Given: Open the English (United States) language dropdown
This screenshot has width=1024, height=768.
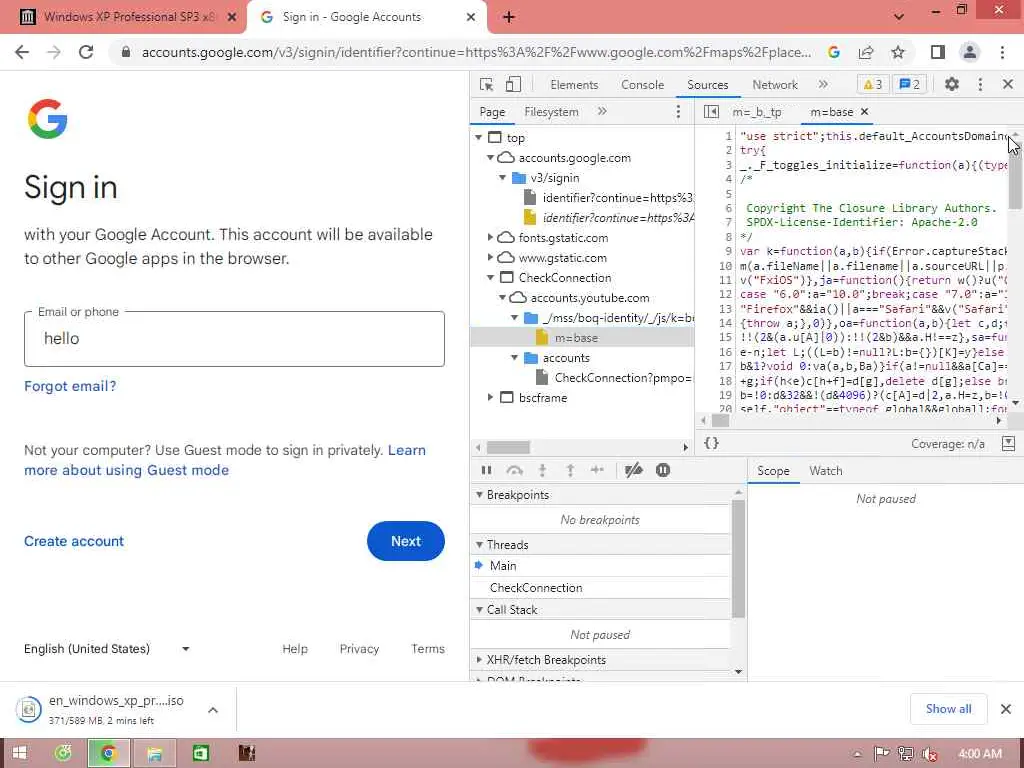Looking at the screenshot, I should [x=107, y=649].
